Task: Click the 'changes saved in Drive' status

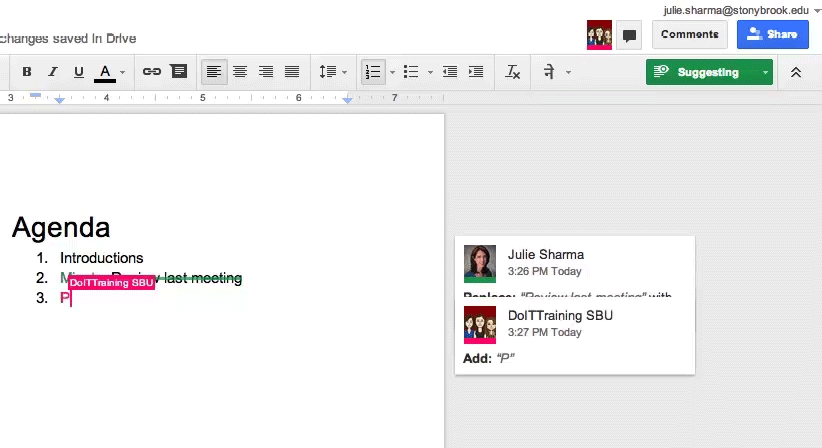Action: pyautogui.click(x=68, y=39)
